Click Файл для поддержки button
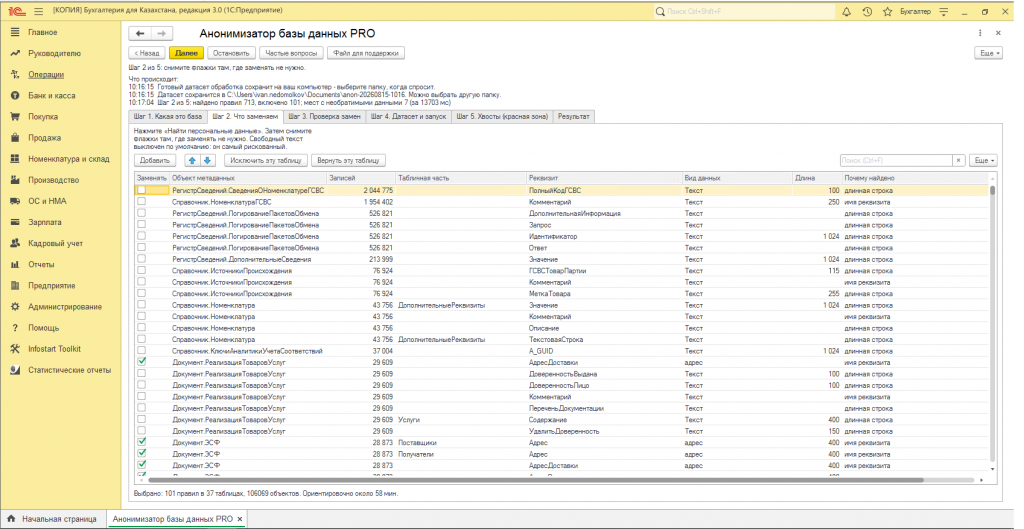Viewport: 1024px width, 529px height. pos(366,53)
